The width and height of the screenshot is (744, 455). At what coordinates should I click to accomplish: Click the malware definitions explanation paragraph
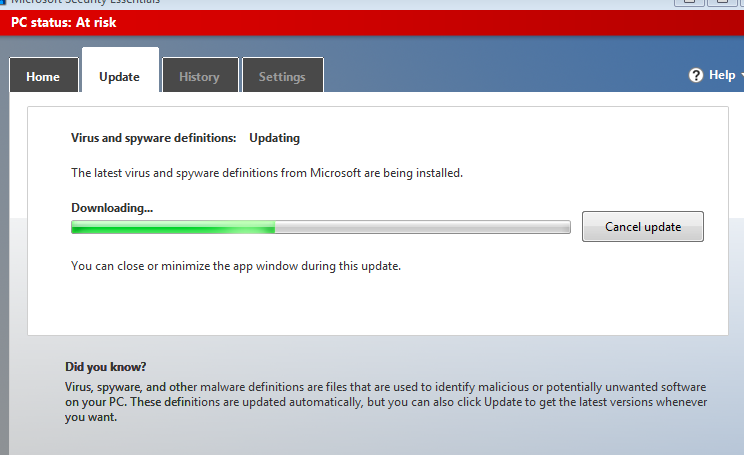click(x=386, y=402)
